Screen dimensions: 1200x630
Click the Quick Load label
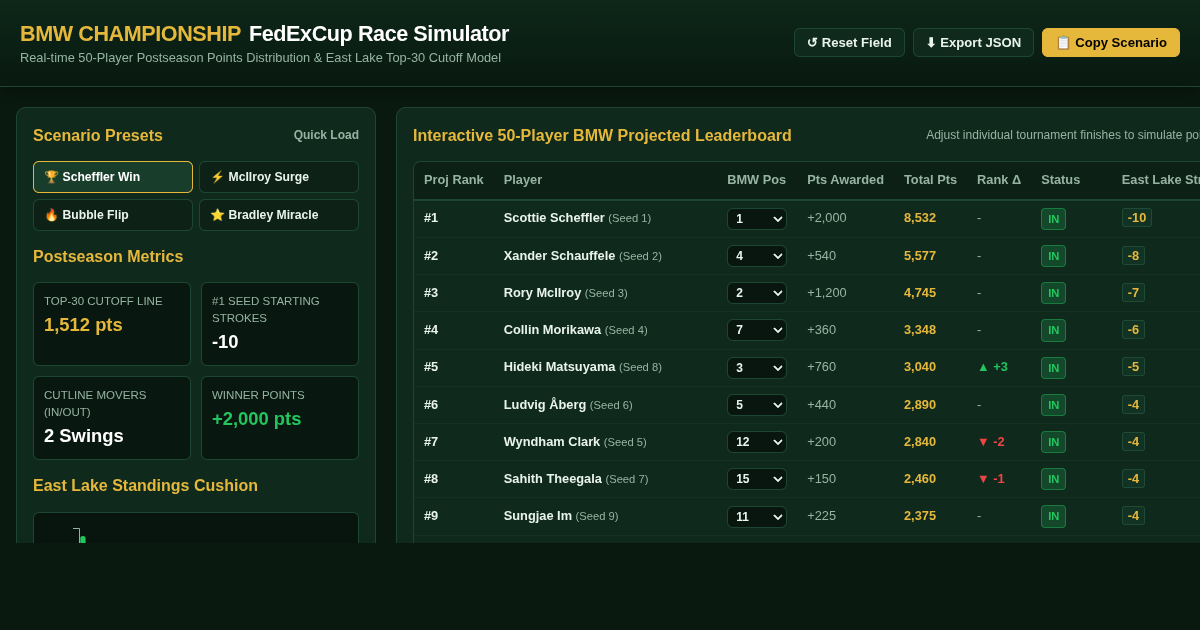tap(326, 135)
